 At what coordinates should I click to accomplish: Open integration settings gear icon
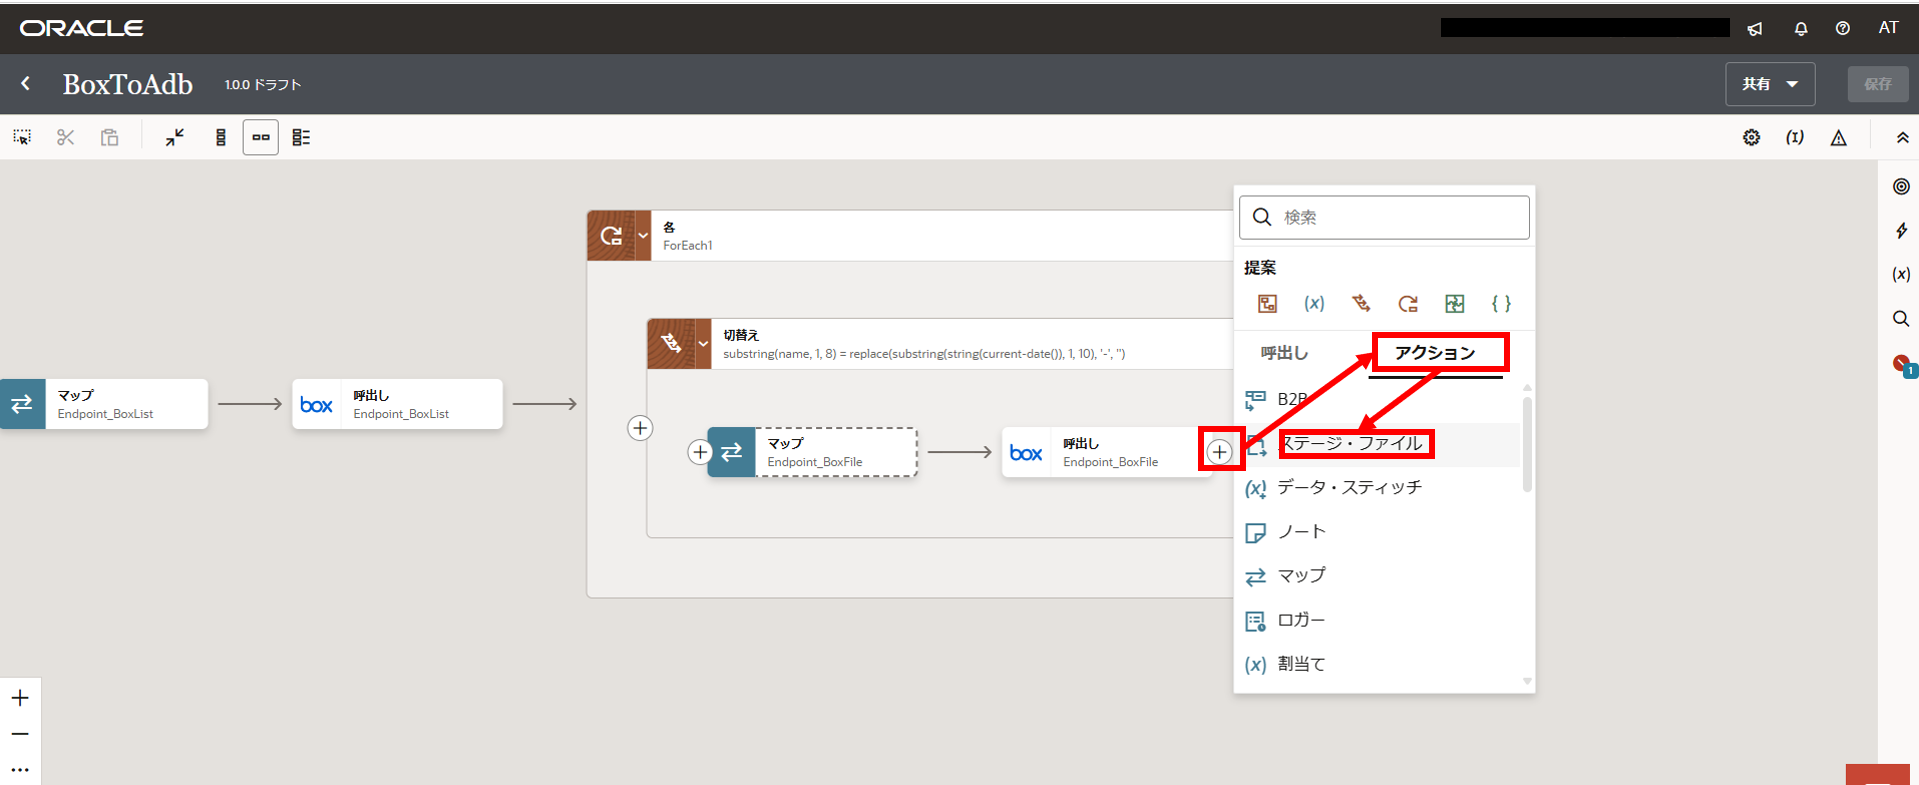click(x=1751, y=137)
